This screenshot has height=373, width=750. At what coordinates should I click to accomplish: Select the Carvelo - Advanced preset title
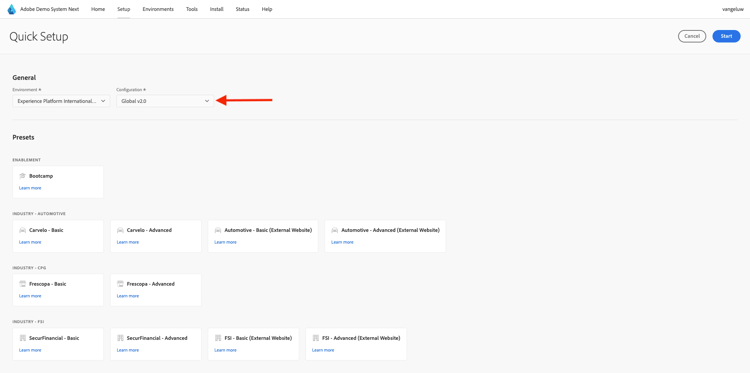(149, 230)
